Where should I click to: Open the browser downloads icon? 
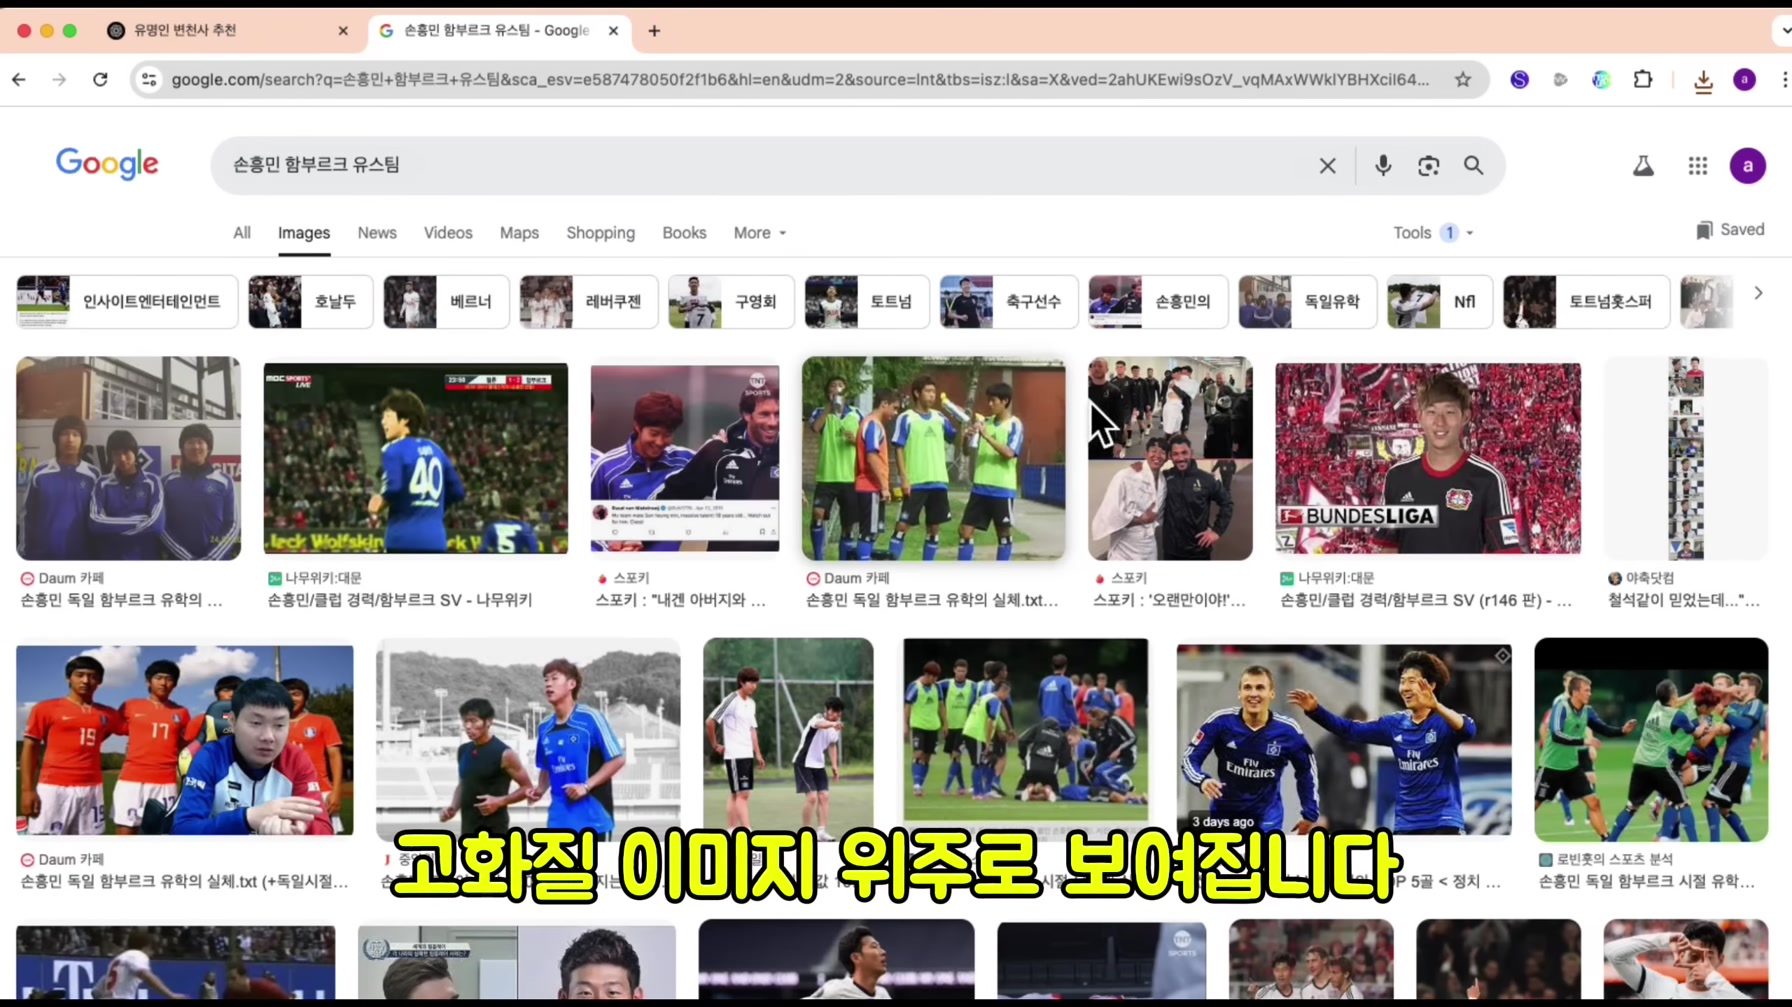pos(1703,81)
